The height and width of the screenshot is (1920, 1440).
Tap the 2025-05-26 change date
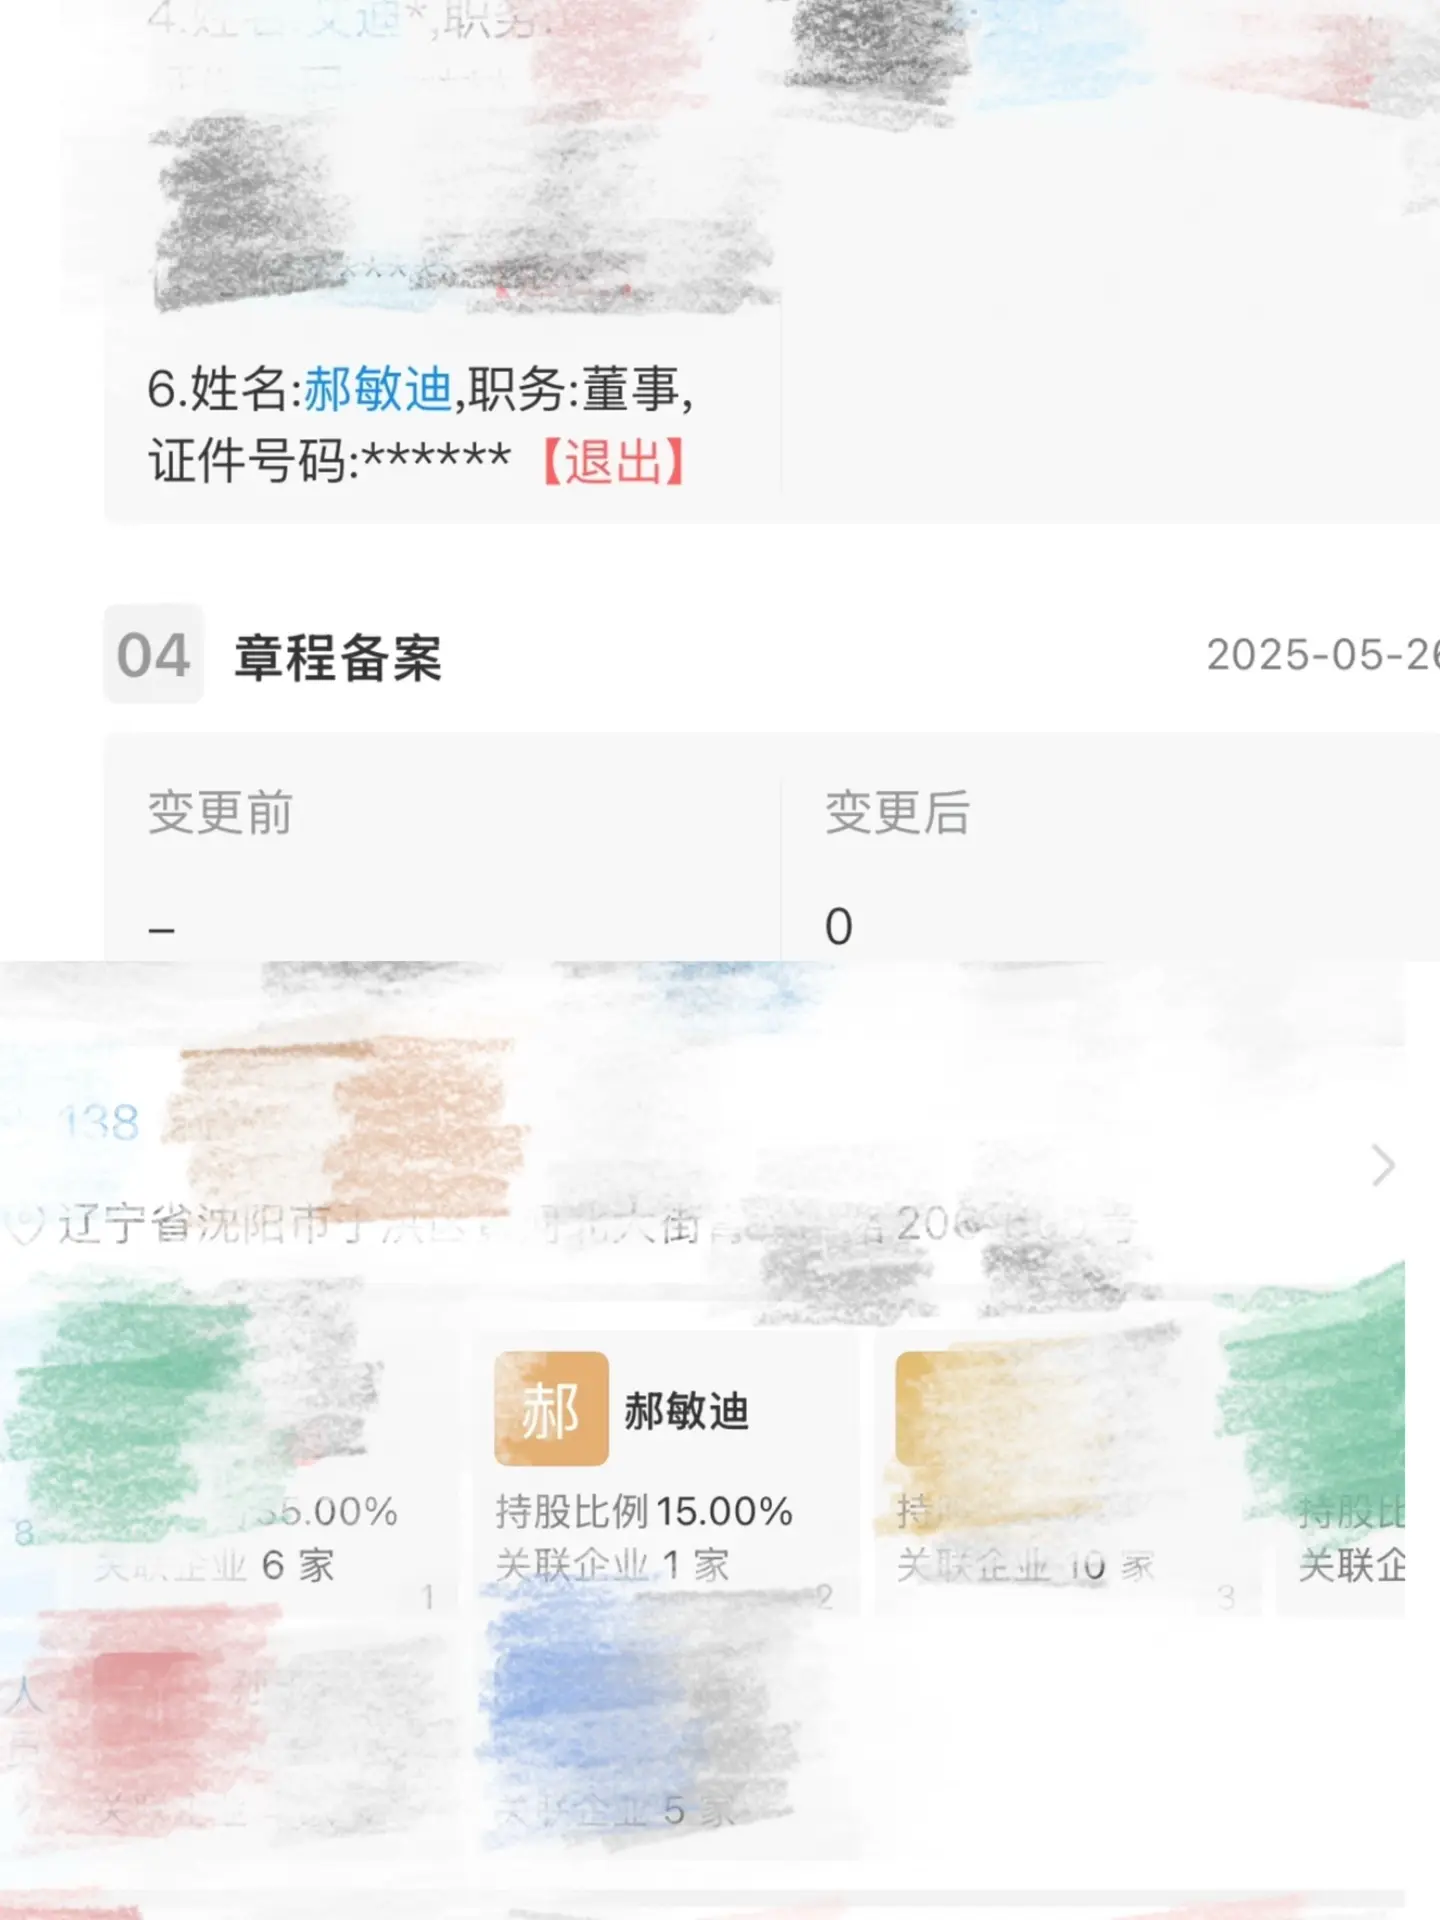click(1323, 655)
